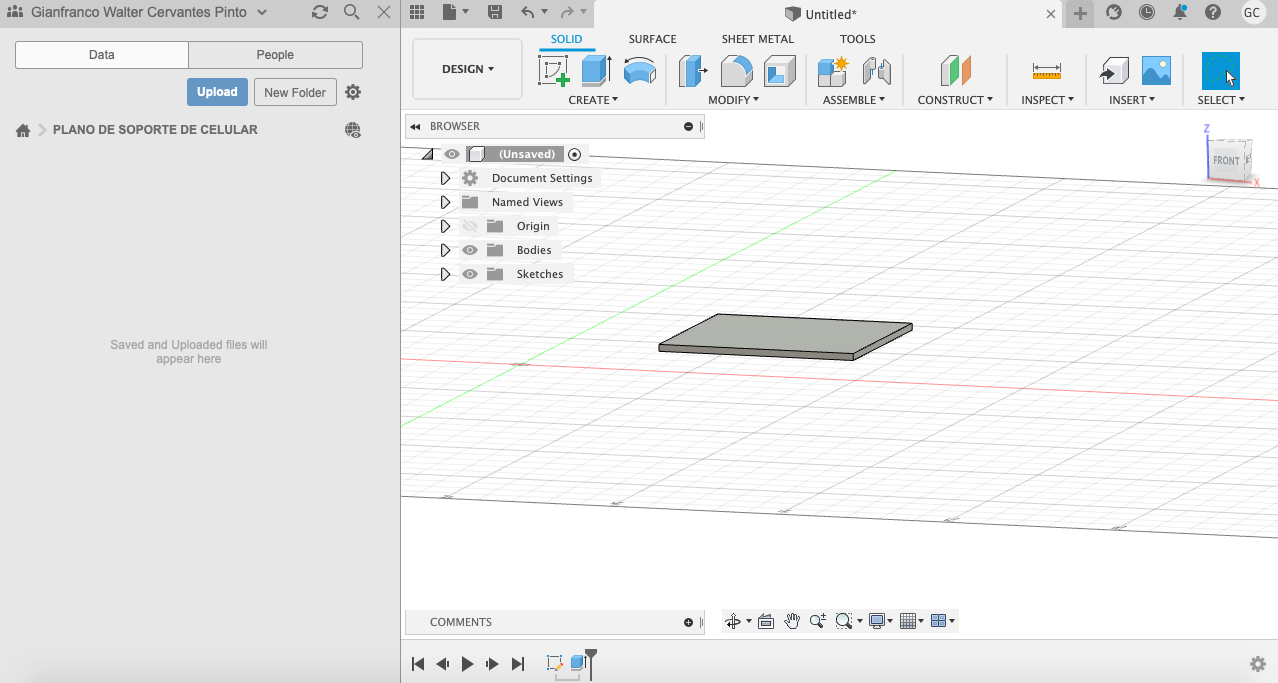Expand the Bodies node
Screen dimensions: 1278x683
pos(446,250)
